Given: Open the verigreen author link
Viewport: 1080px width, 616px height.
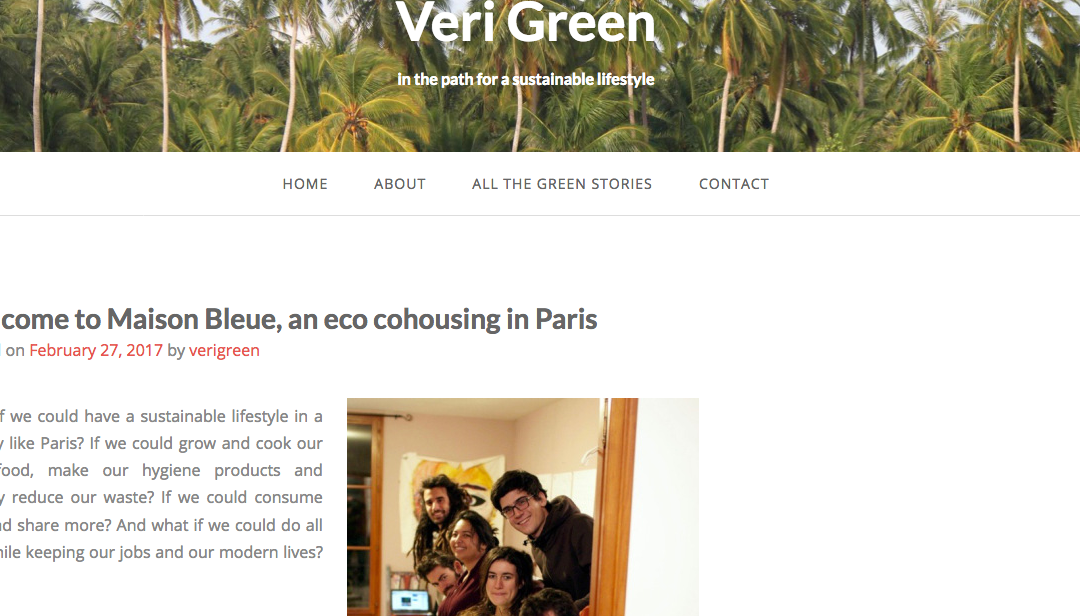Looking at the screenshot, I should point(224,350).
